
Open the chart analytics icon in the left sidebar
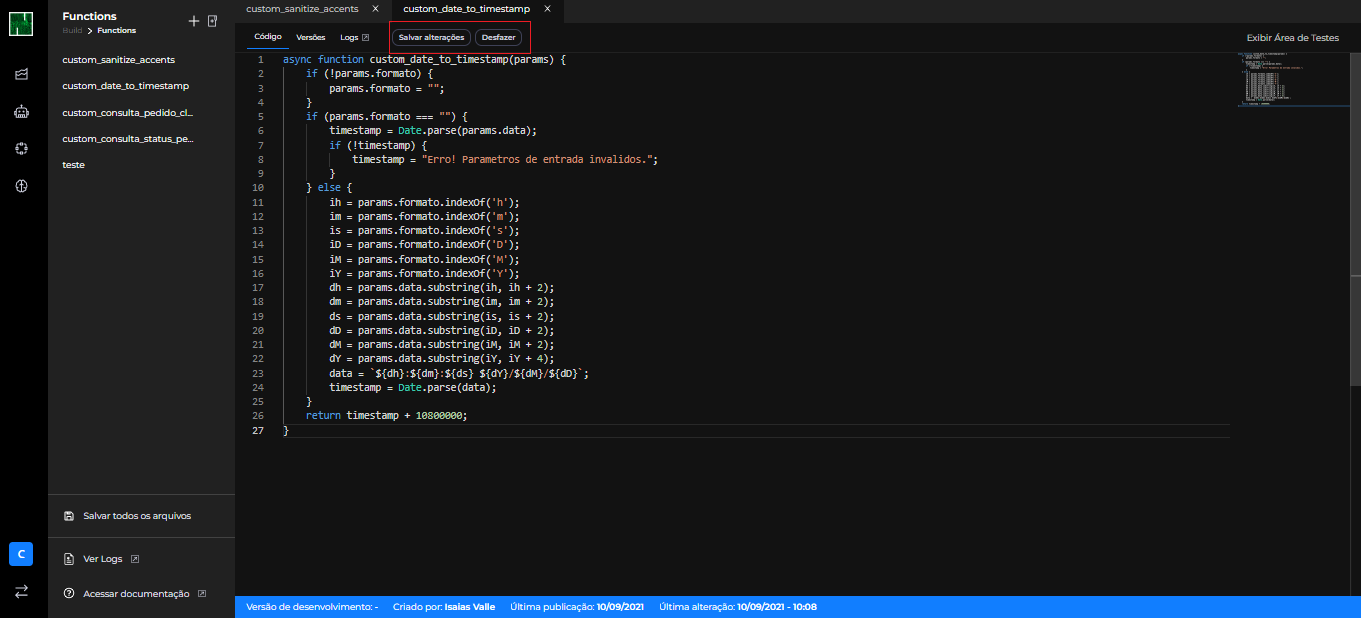pos(22,75)
